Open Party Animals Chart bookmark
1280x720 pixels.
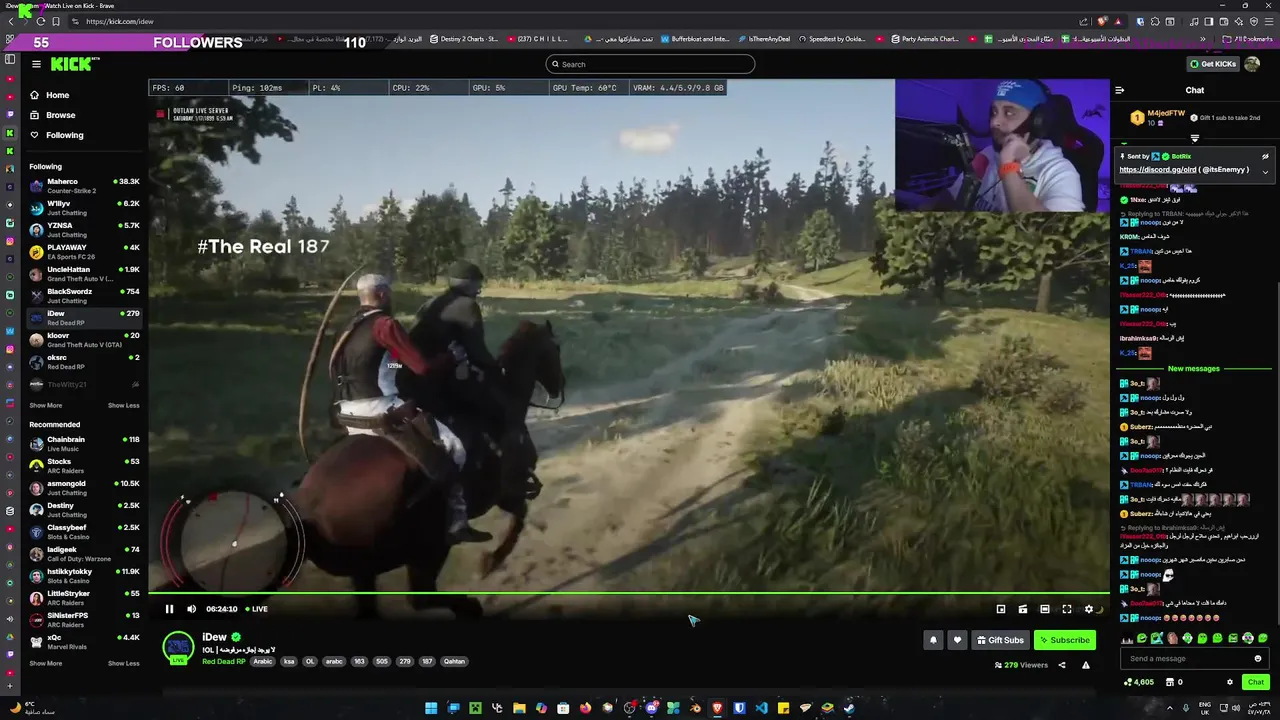click(923, 39)
